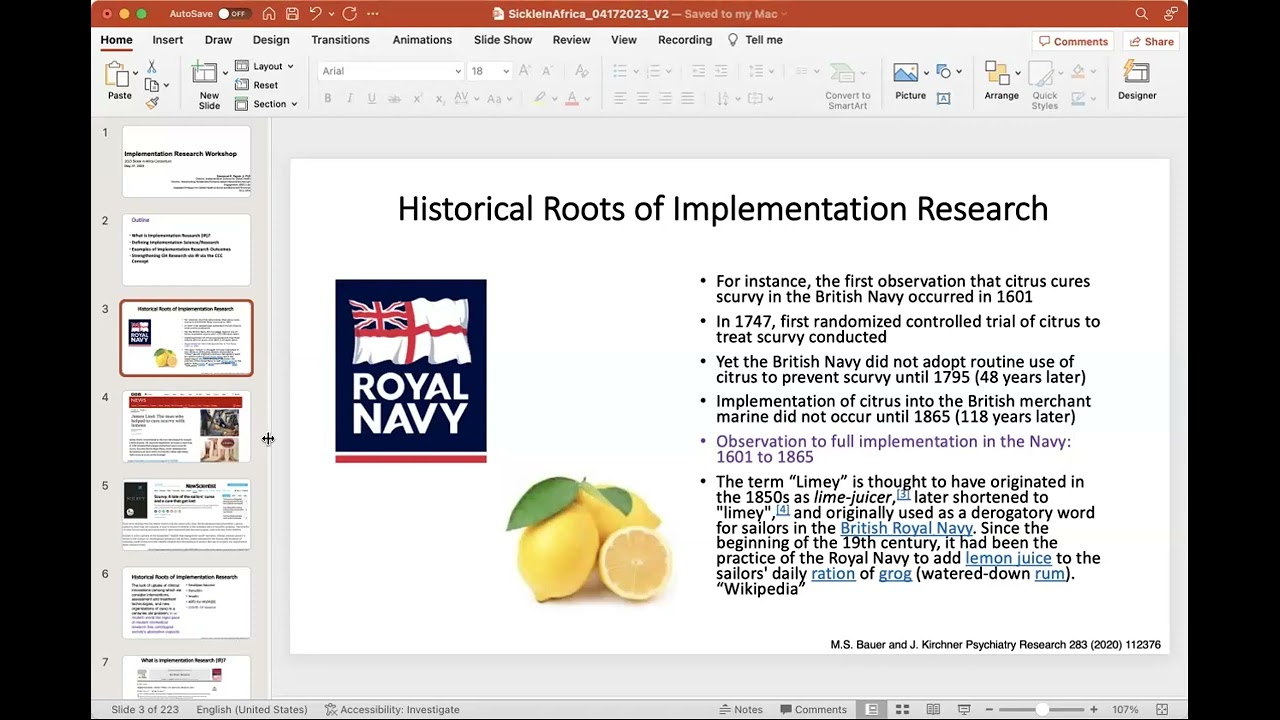Follow the British Royal Navy hyperlink

[x=906, y=528]
